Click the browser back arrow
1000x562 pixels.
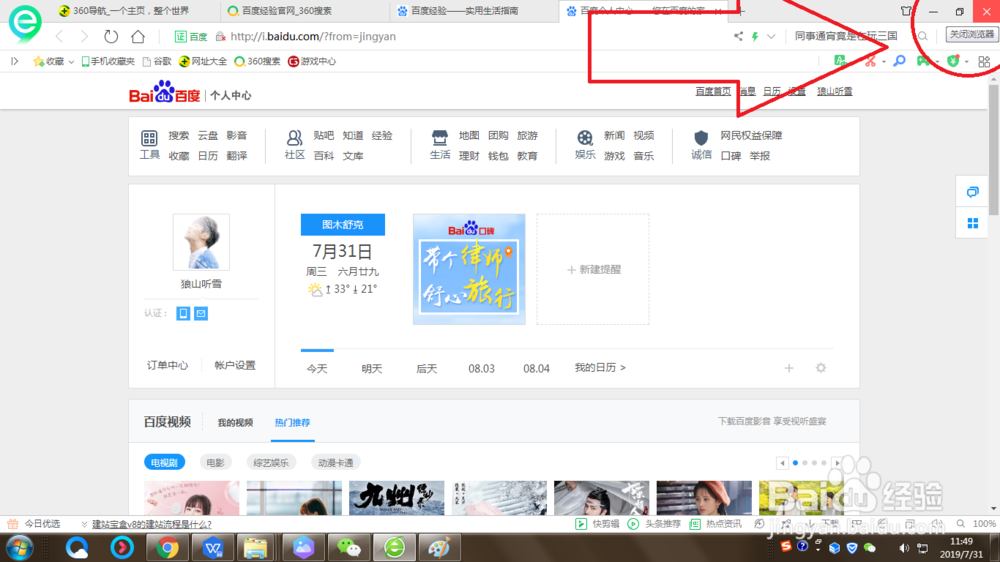click(59, 36)
